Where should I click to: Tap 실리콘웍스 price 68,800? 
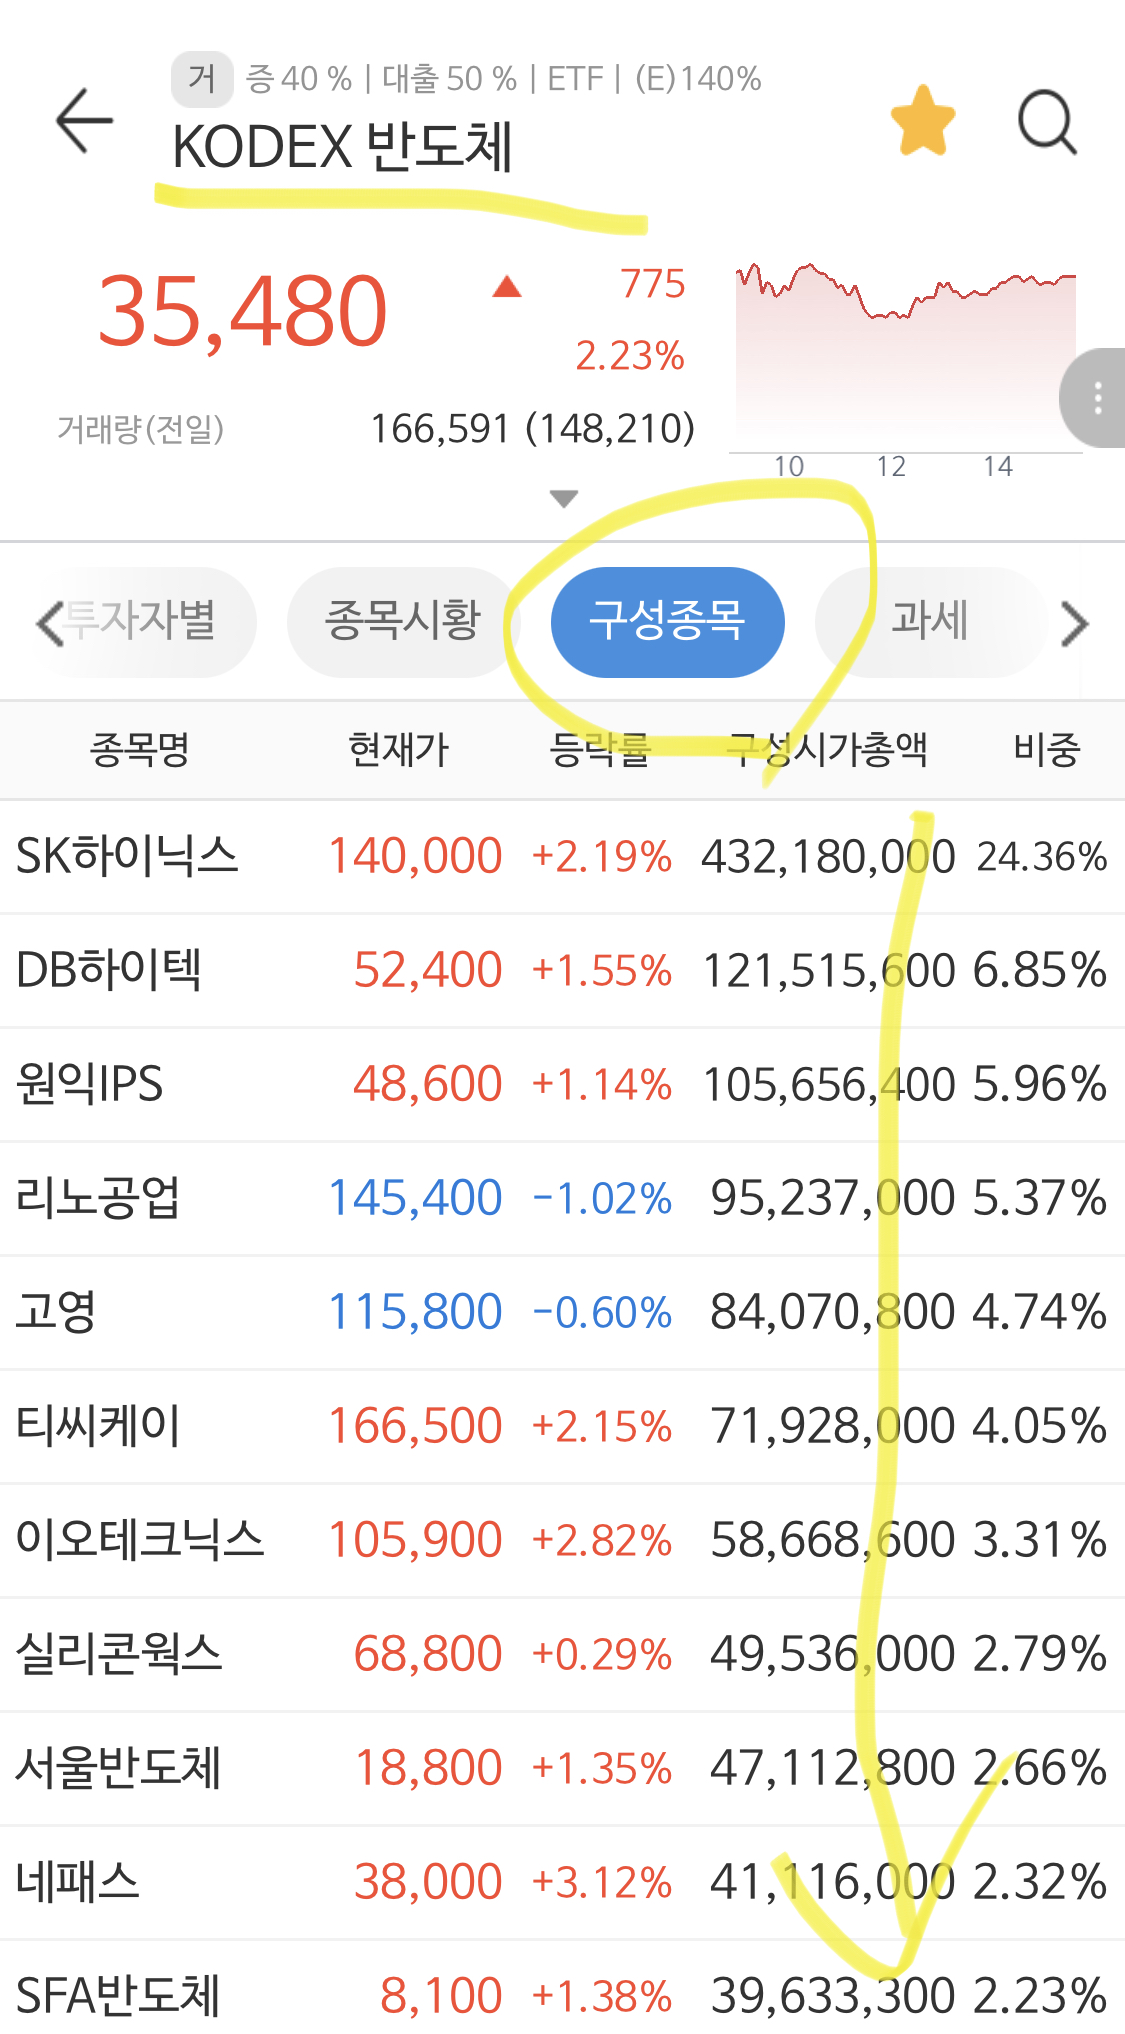427,1655
